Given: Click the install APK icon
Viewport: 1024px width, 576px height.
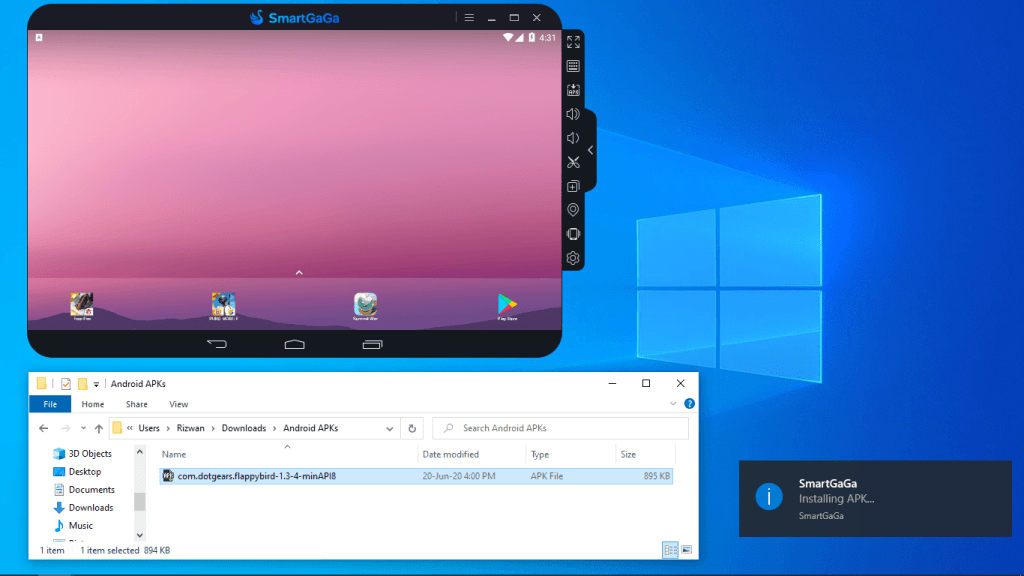Looking at the screenshot, I should pyautogui.click(x=573, y=90).
